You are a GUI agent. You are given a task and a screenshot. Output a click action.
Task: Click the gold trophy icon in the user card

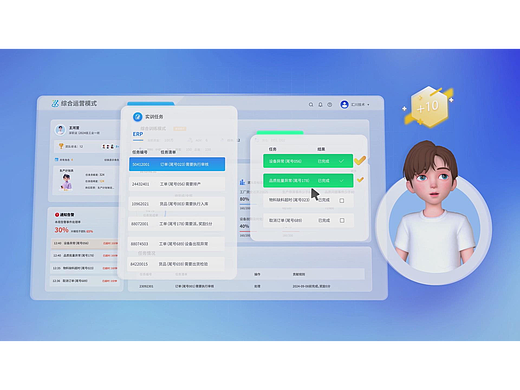coord(61,146)
